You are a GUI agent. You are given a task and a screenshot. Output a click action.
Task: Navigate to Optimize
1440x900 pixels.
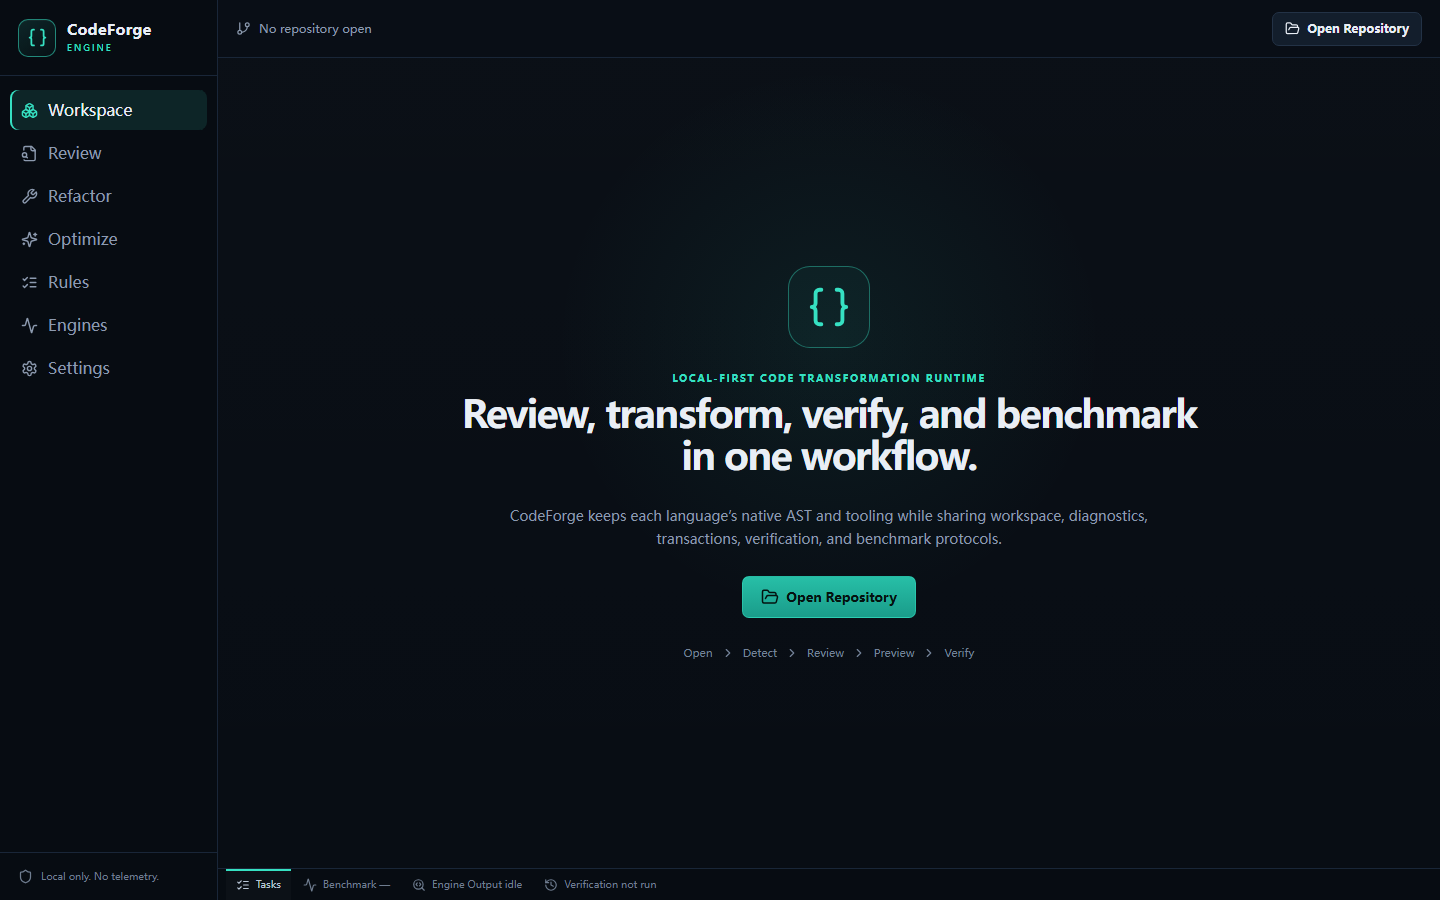(108, 239)
